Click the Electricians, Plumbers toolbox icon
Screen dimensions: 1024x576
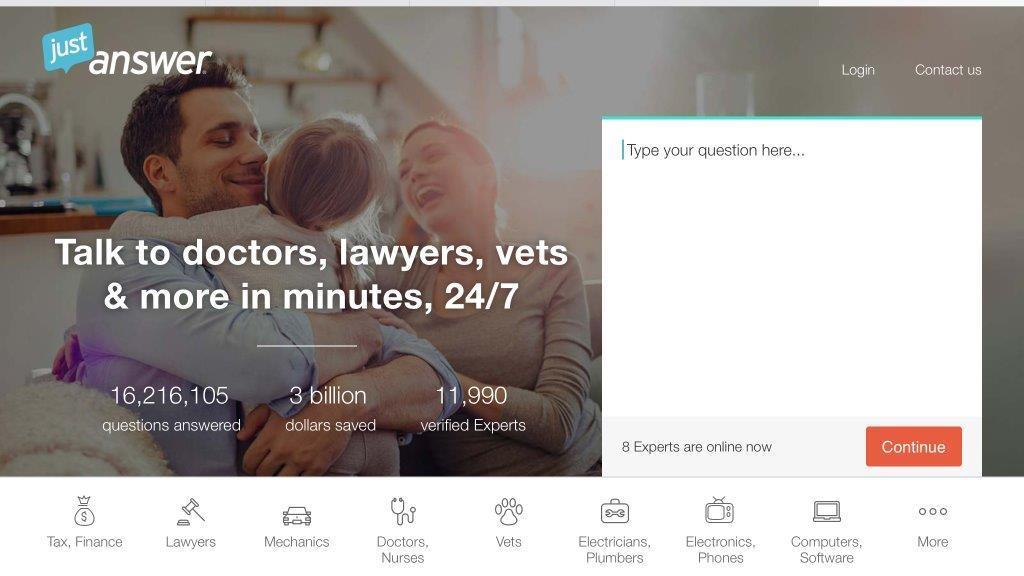click(615, 512)
